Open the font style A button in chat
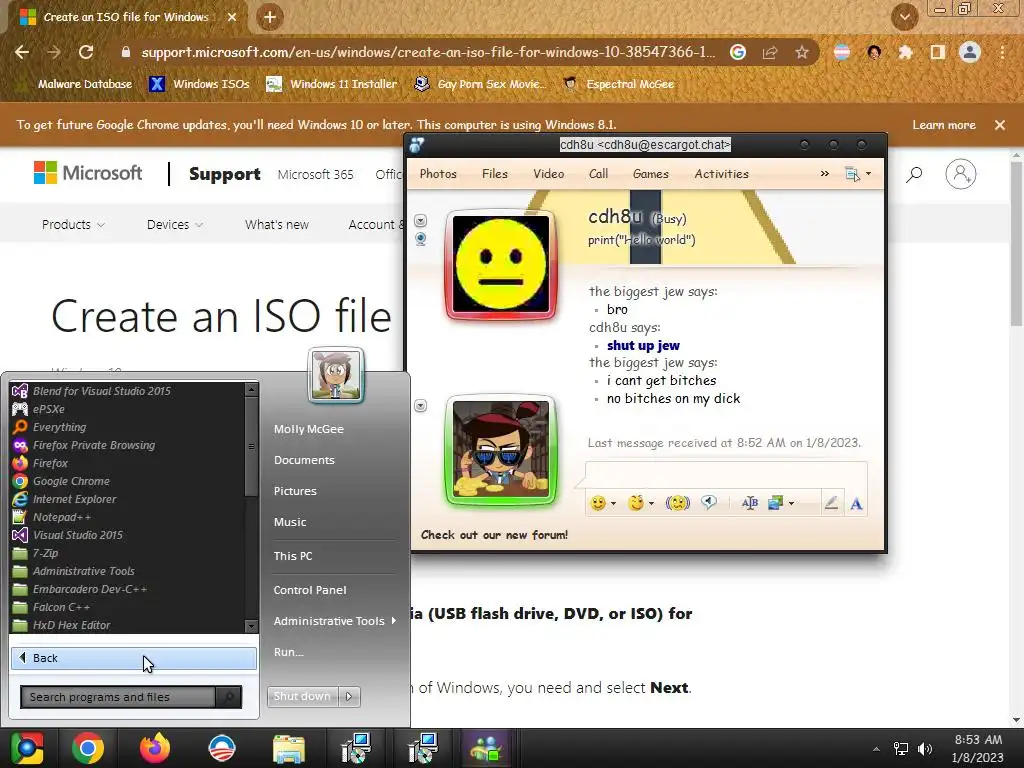The width and height of the screenshot is (1024, 768). click(856, 504)
